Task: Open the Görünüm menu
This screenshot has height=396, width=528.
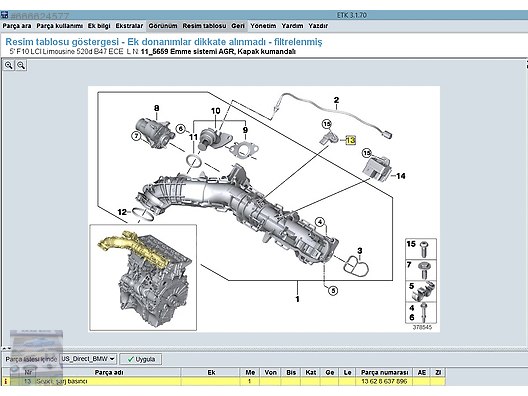Action: [x=163, y=26]
